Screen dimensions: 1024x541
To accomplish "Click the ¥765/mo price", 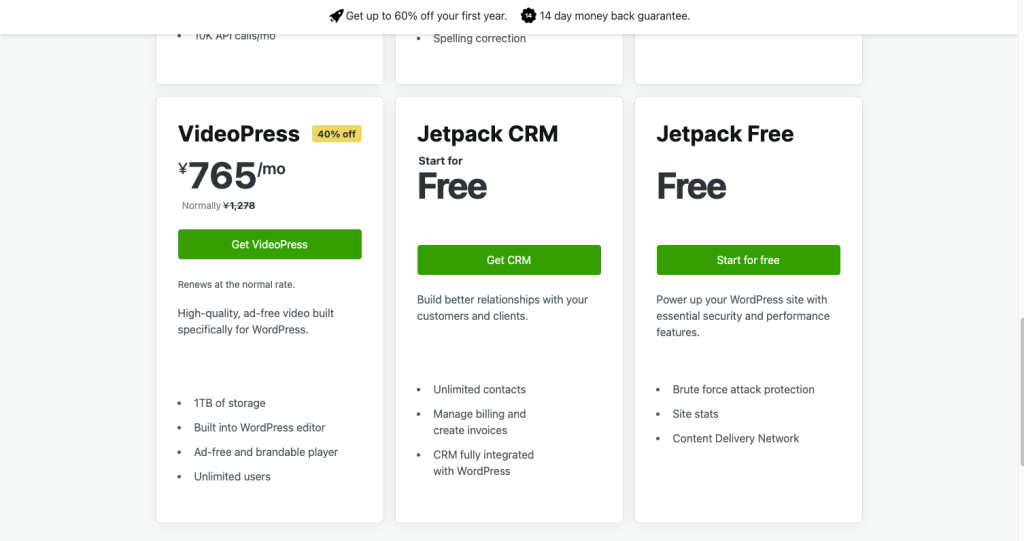I will coord(232,175).
